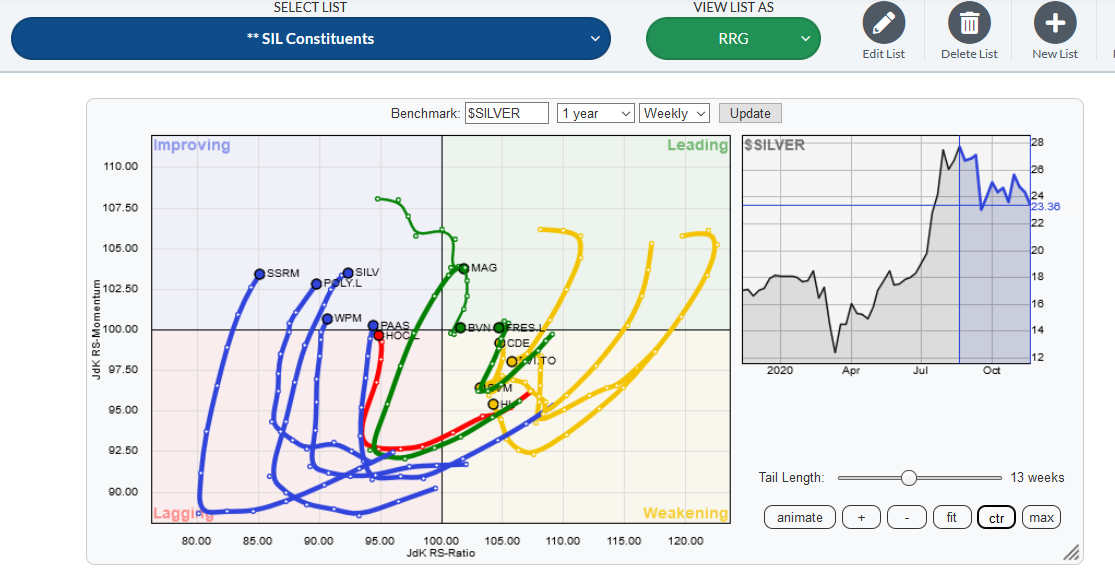Select the red HOC.L data point
This screenshot has height=574, width=1115.
click(x=379, y=335)
